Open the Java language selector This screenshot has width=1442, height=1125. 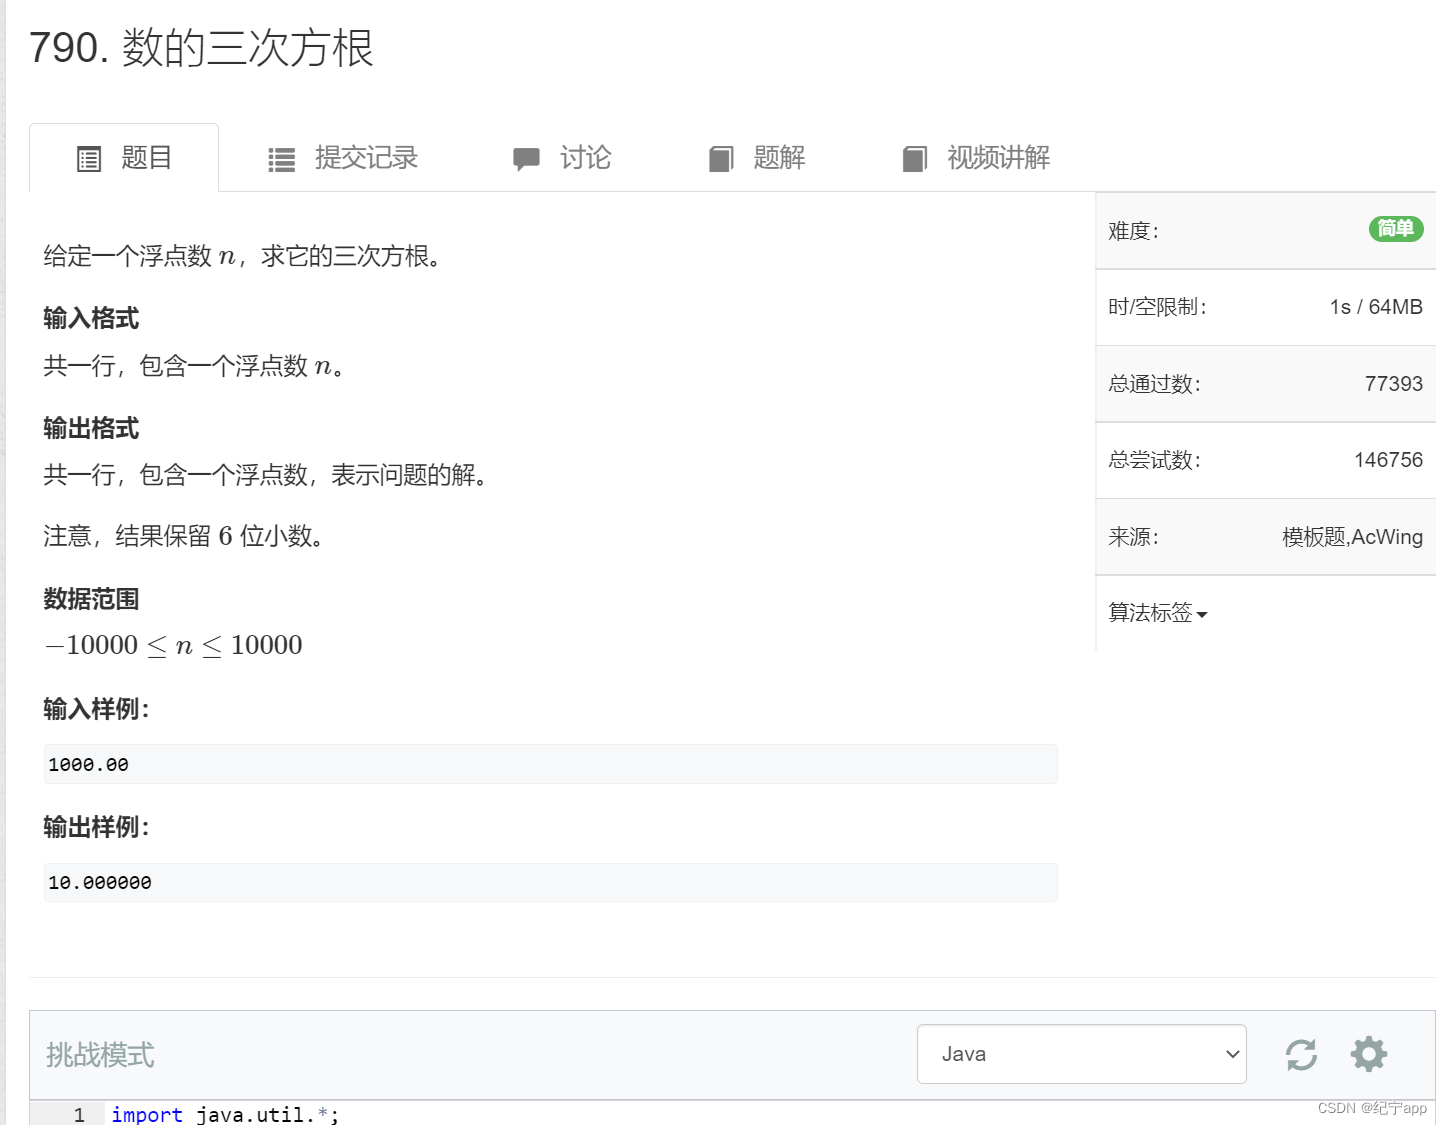[1082, 1054]
